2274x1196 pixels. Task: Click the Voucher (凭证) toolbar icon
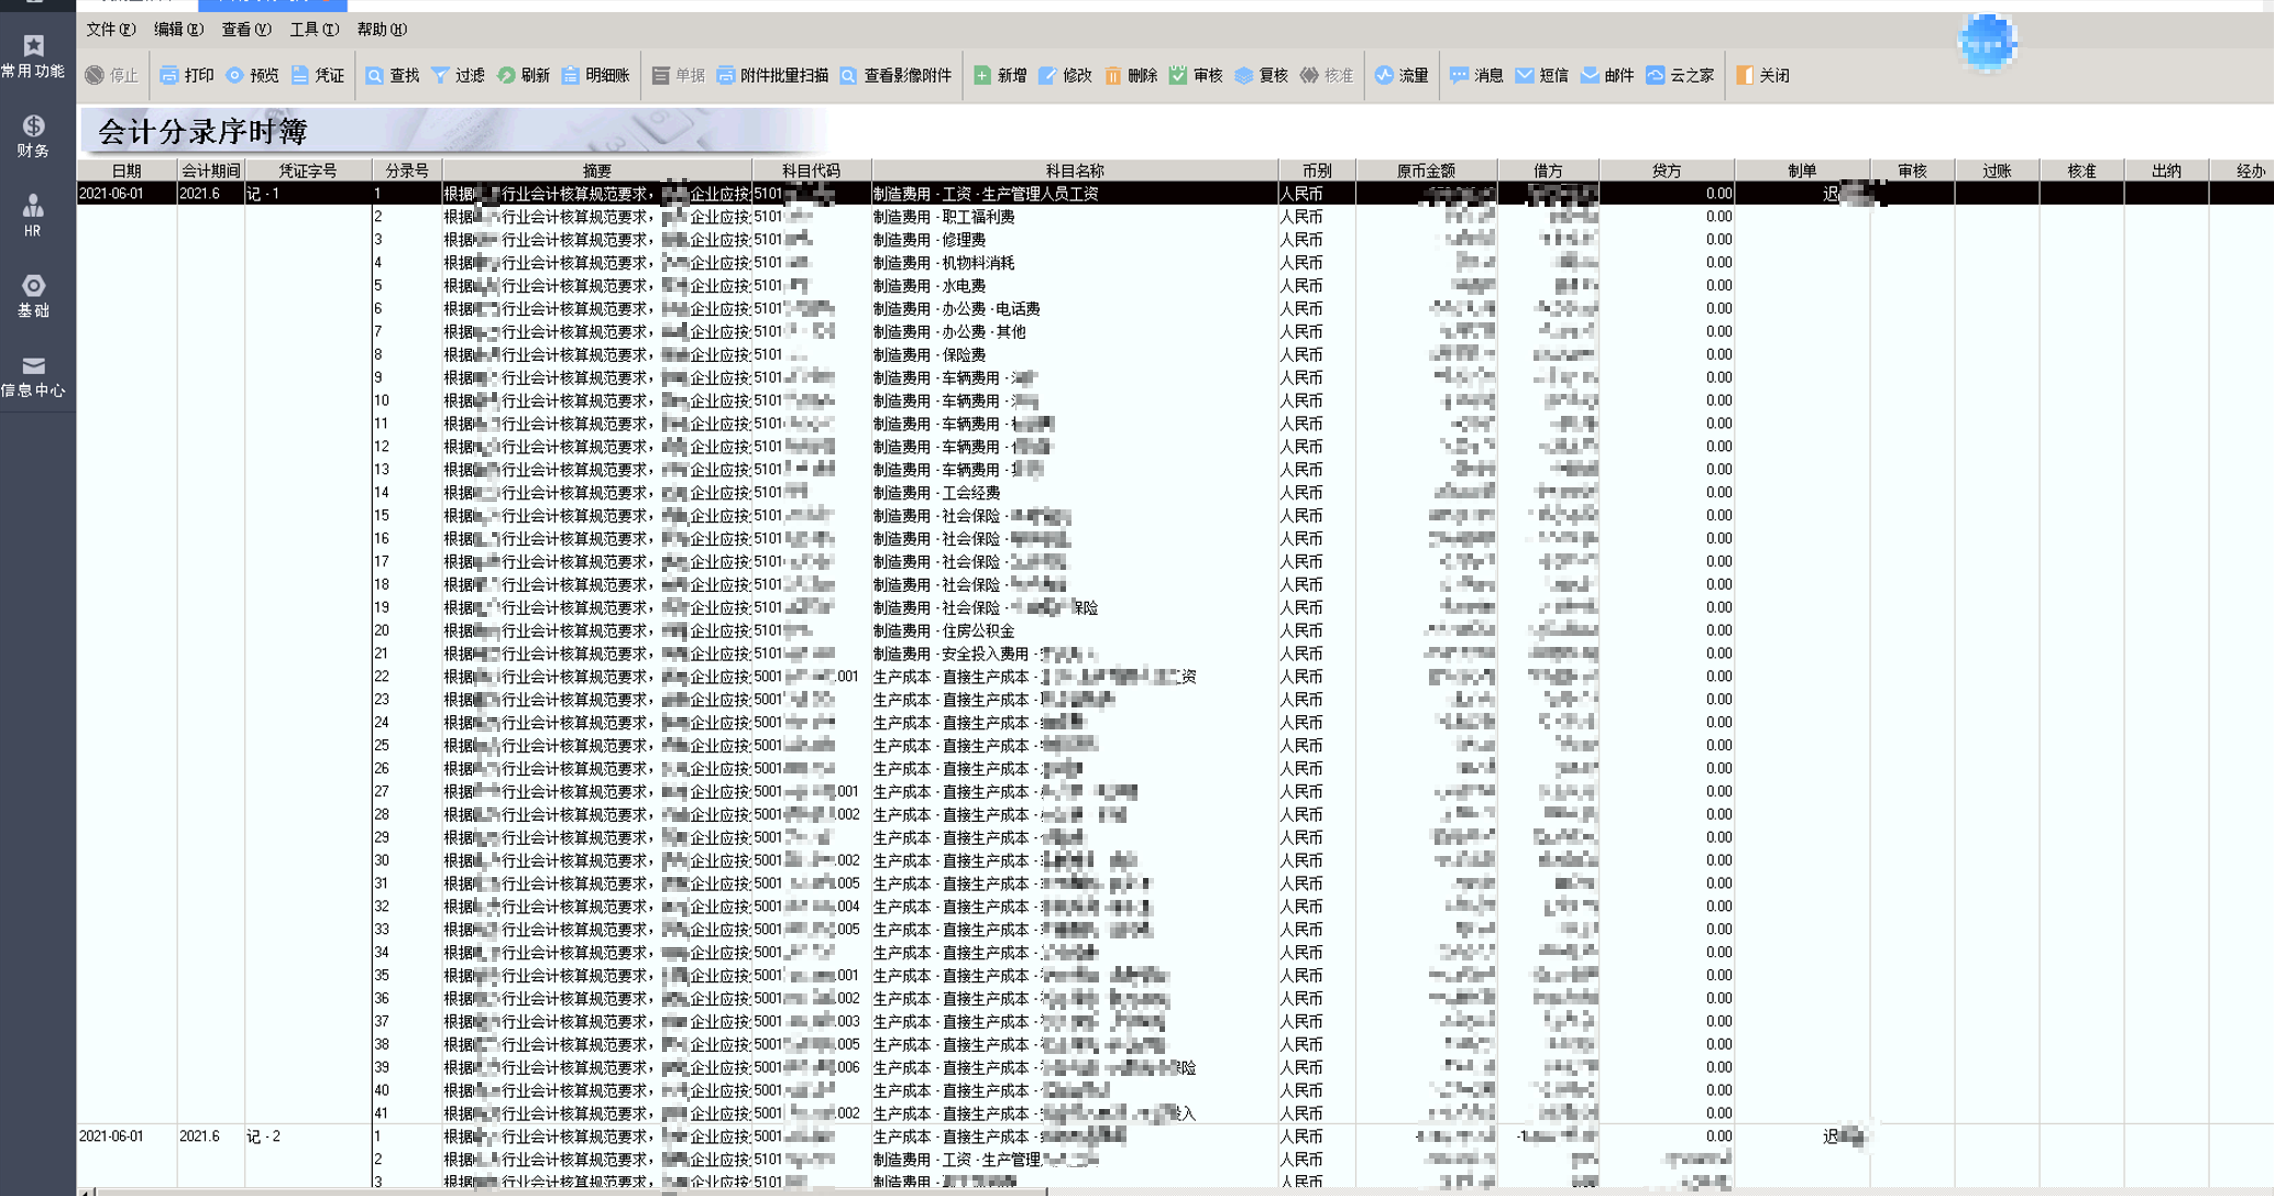pos(300,75)
